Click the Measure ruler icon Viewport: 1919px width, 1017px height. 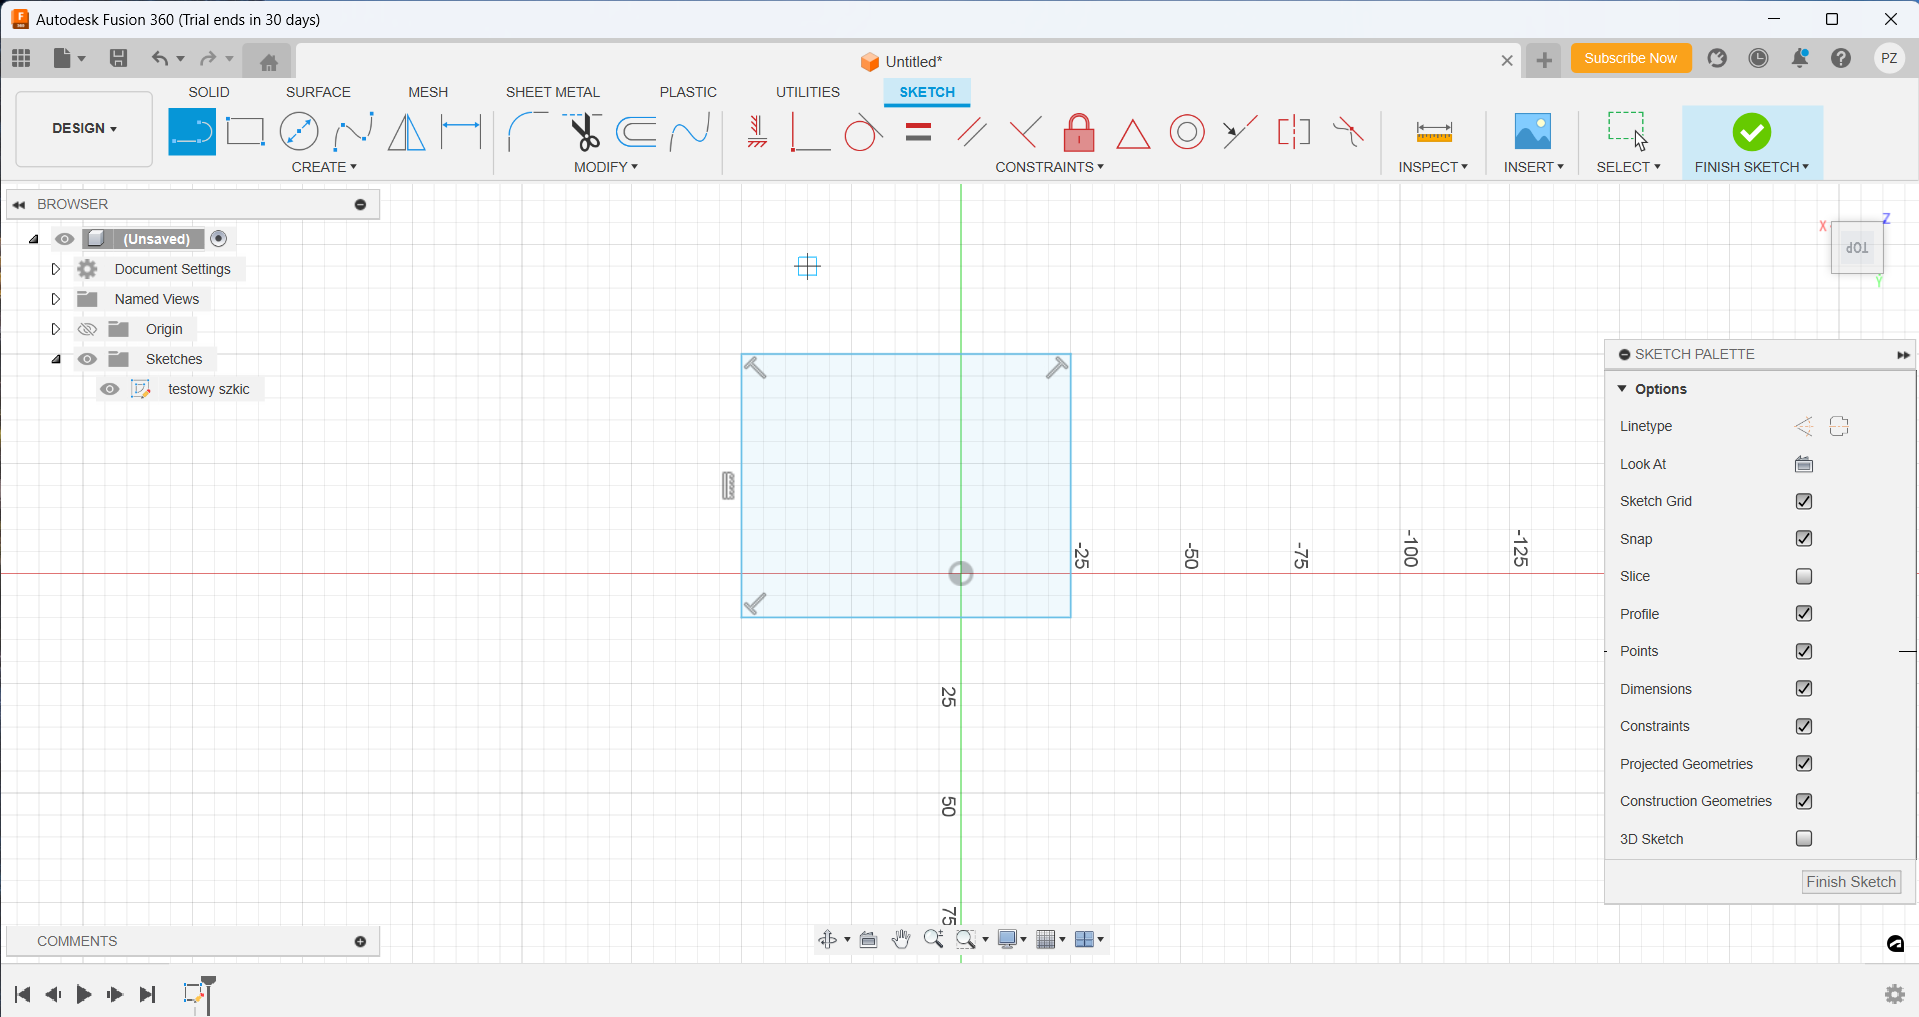[1434, 132]
